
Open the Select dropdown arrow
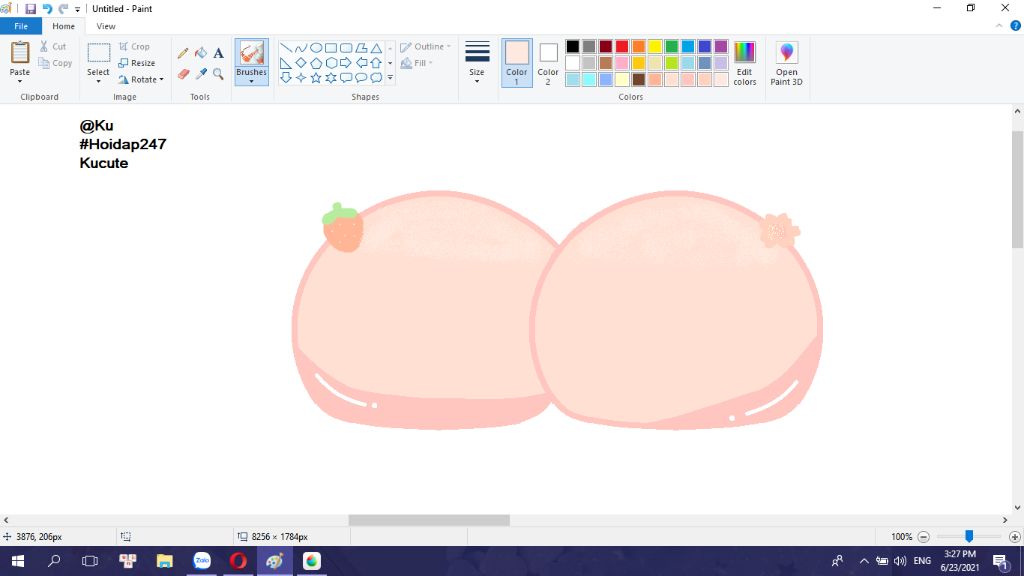coord(99,81)
